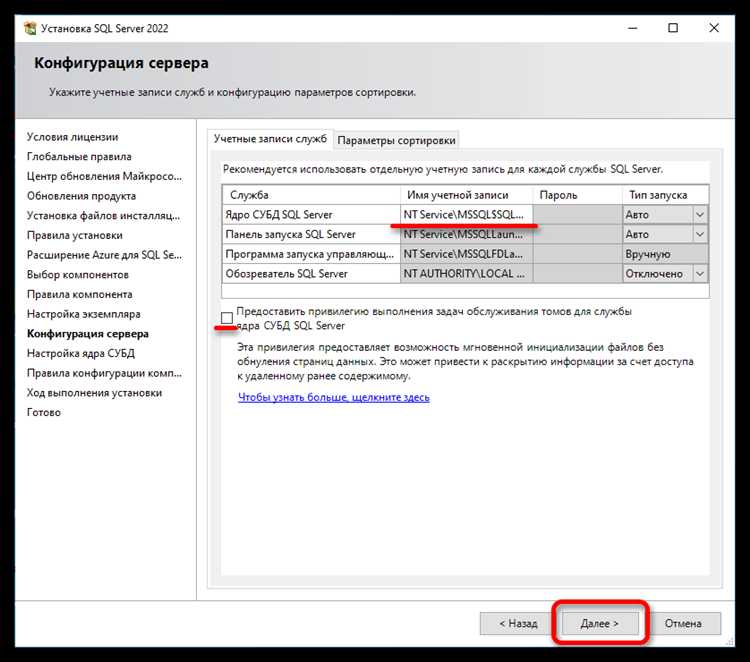Click password field for Ядро СУБД SQL Server

(576, 214)
